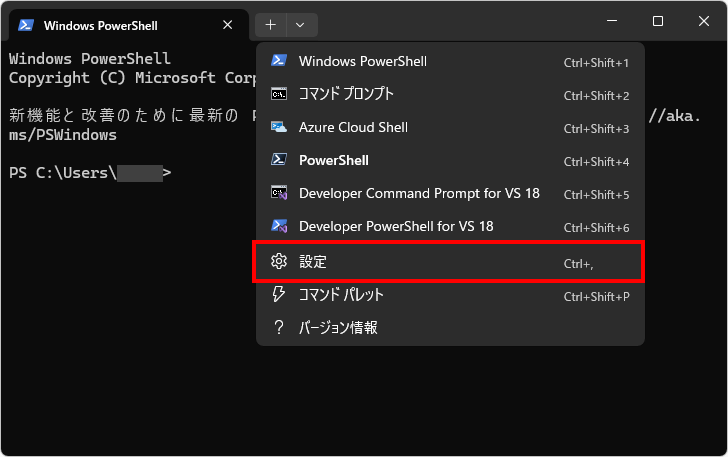Open 設定 from the dropdown menu
Screen dimensions: 728x457
coord(448,261)
